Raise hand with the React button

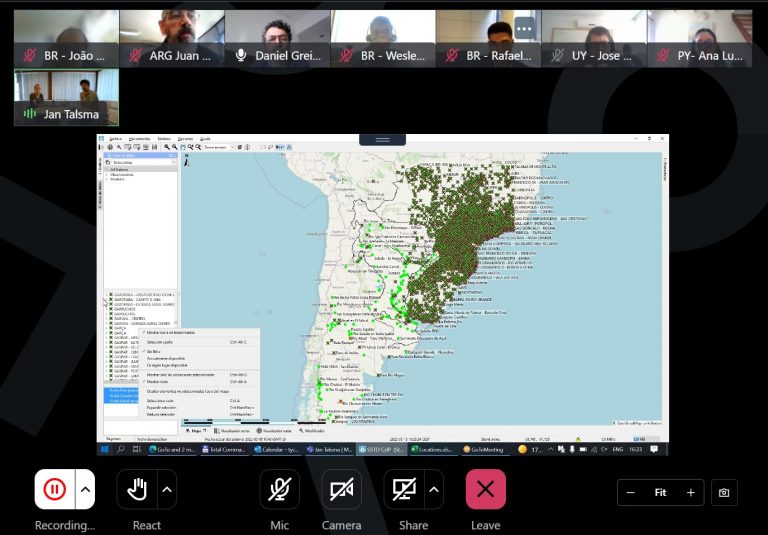point(137,489)
